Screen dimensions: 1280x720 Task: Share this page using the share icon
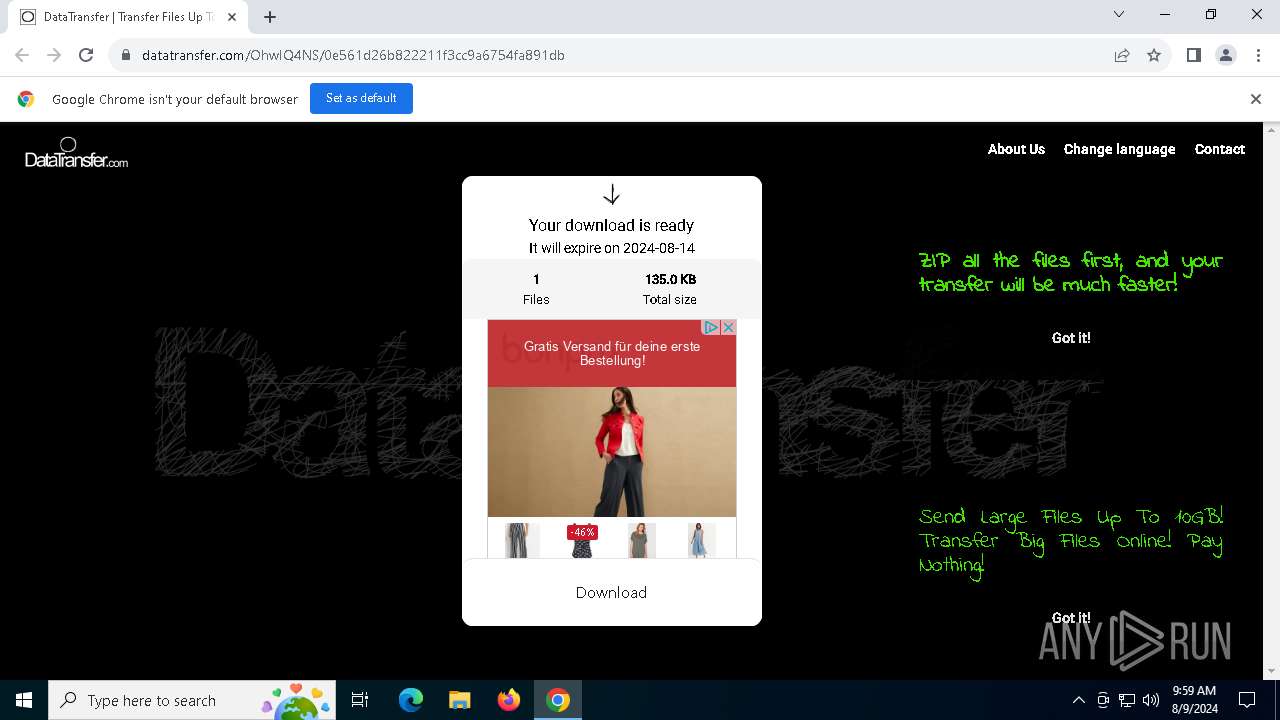coord(1122,55)
